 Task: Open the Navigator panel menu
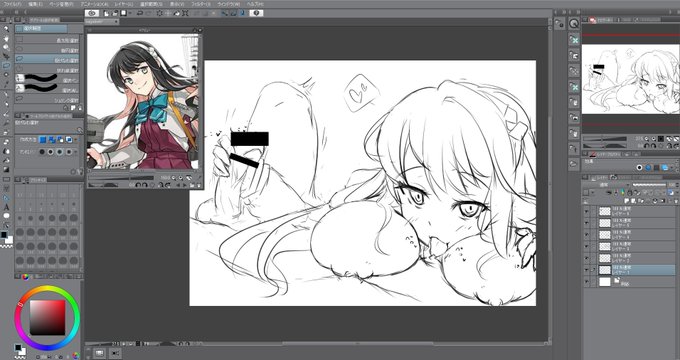585,20
